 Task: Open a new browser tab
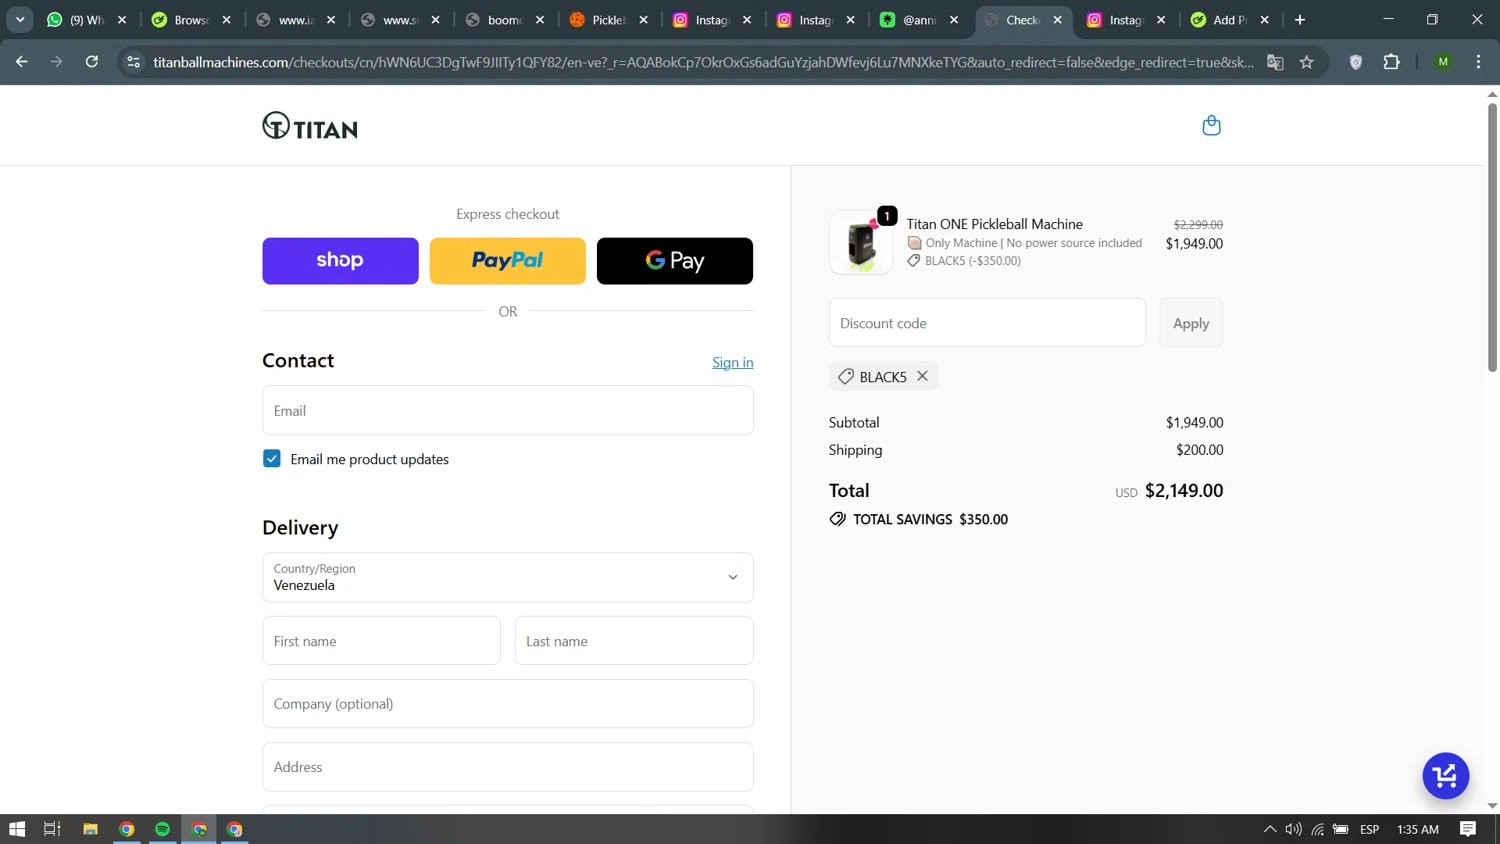click(1300, 20)
